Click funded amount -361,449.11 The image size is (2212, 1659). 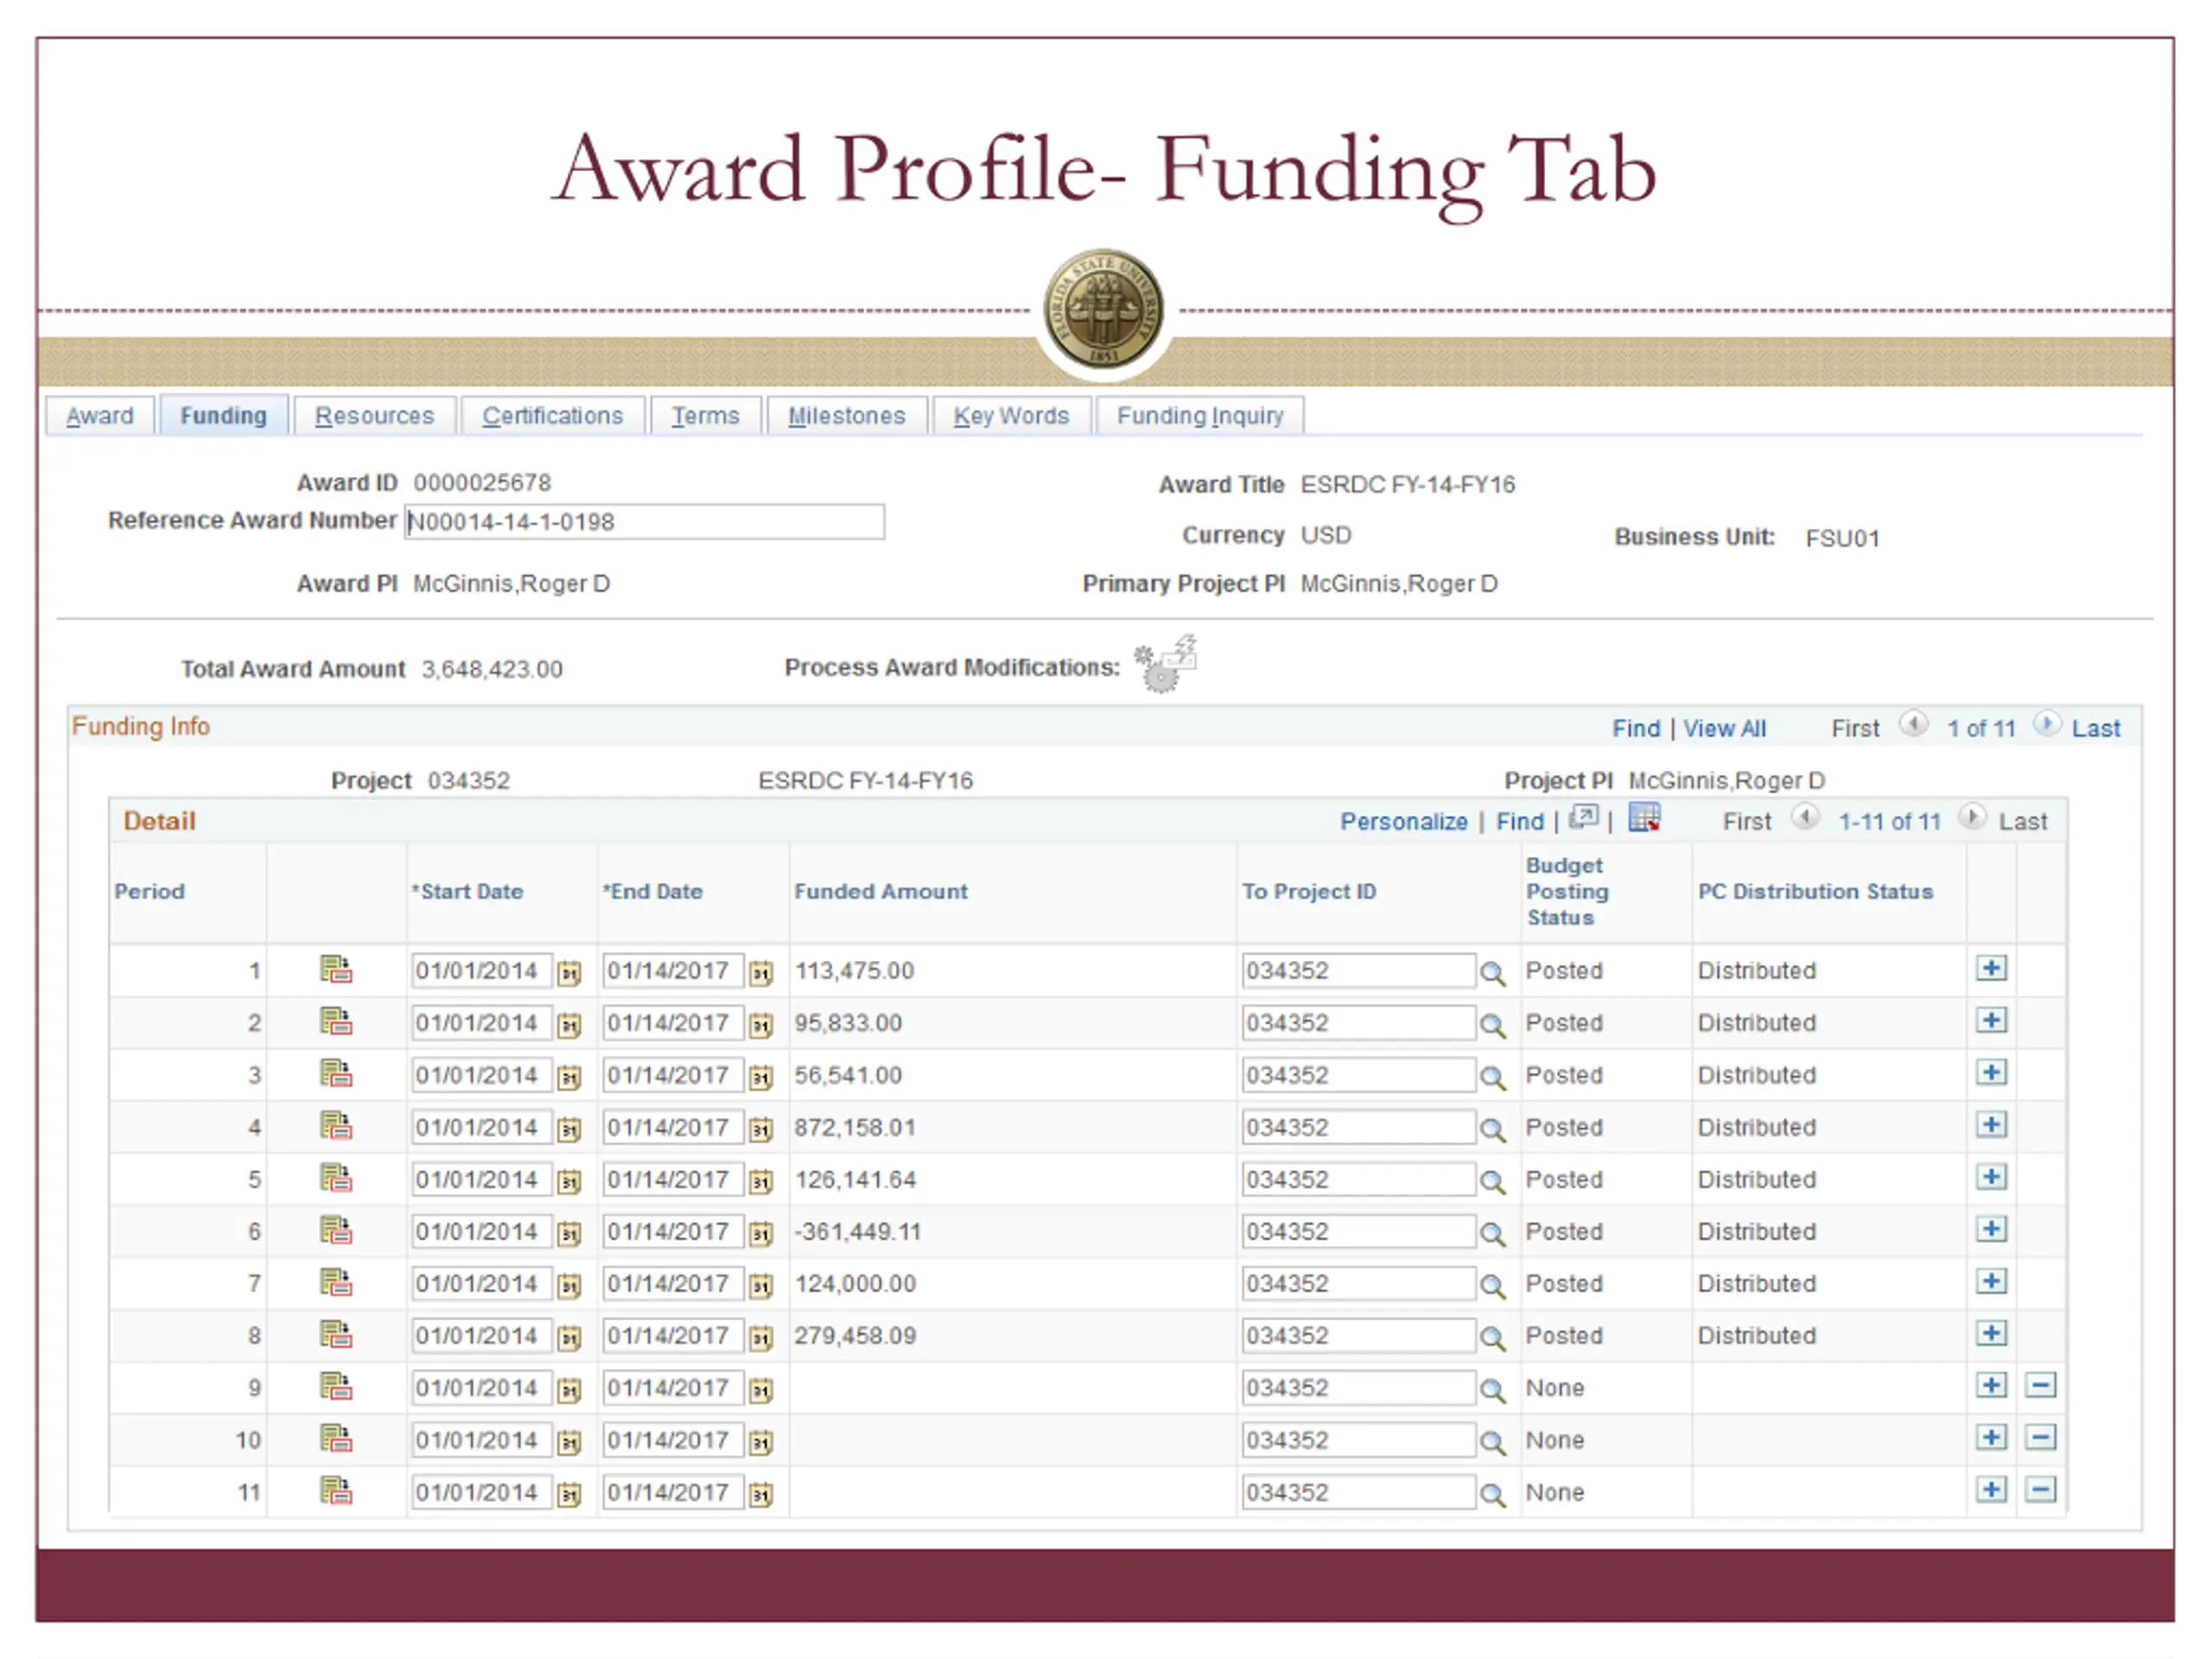857,1231
